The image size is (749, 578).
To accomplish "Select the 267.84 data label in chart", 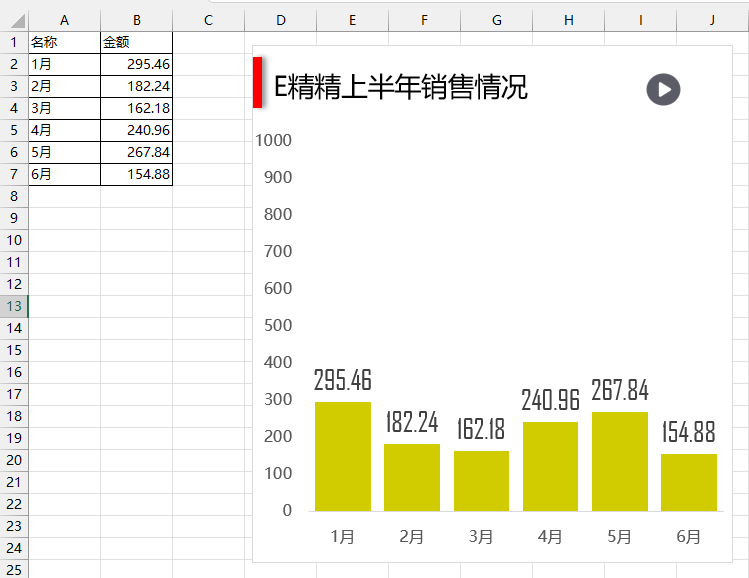I will (x=619, y=390).
